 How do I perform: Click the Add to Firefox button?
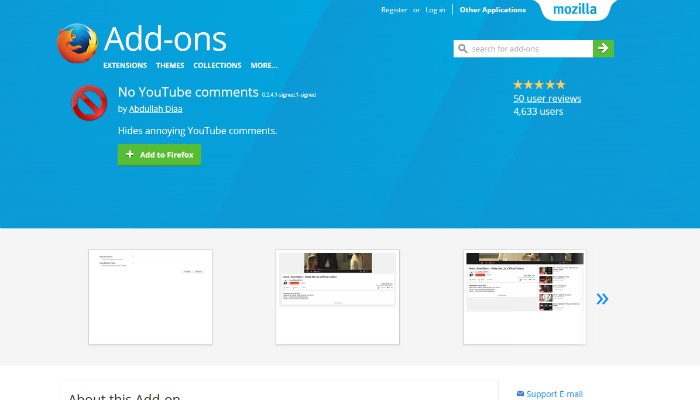pyautogui.click(x=159, y=154)
